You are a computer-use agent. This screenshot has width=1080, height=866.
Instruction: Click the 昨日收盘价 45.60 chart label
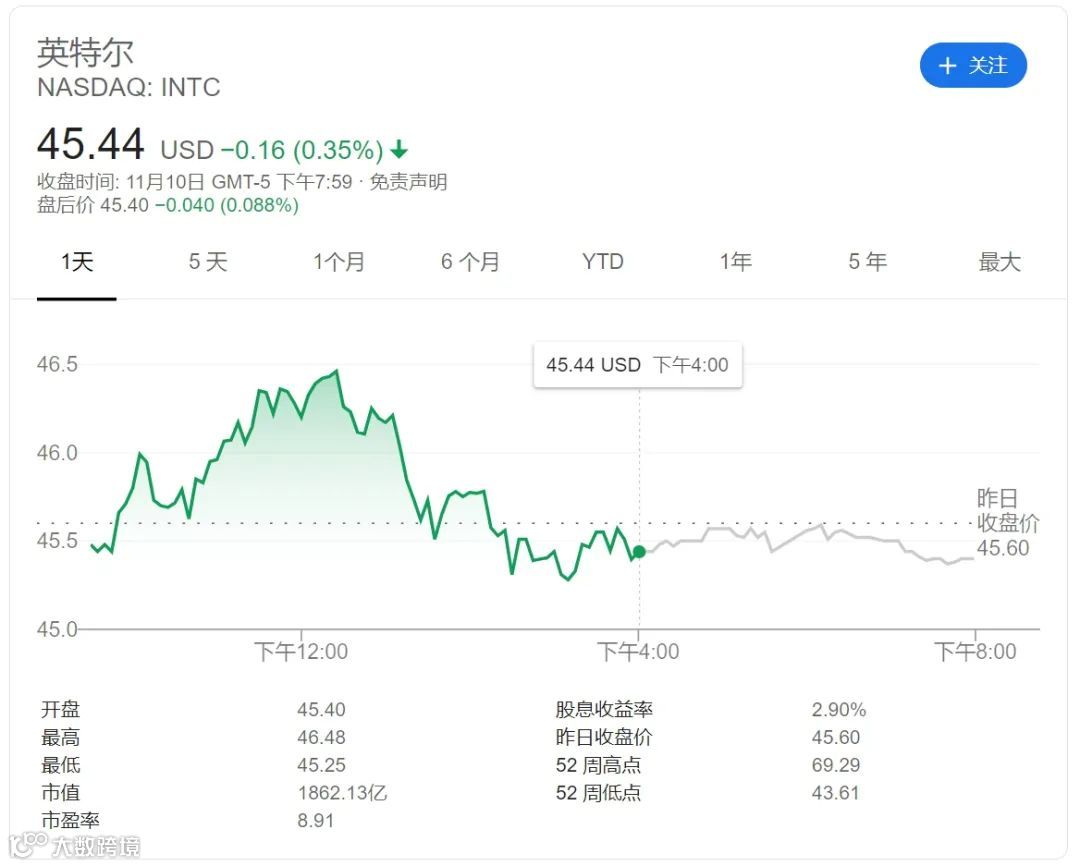pos(1004,523)
